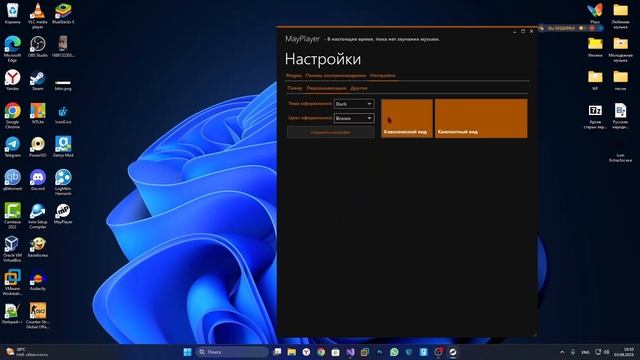Image resolution: width=640 pixels, height=360 pixels.
Task: Select the Компактный вид tile
Action: (x=481, y=118)
